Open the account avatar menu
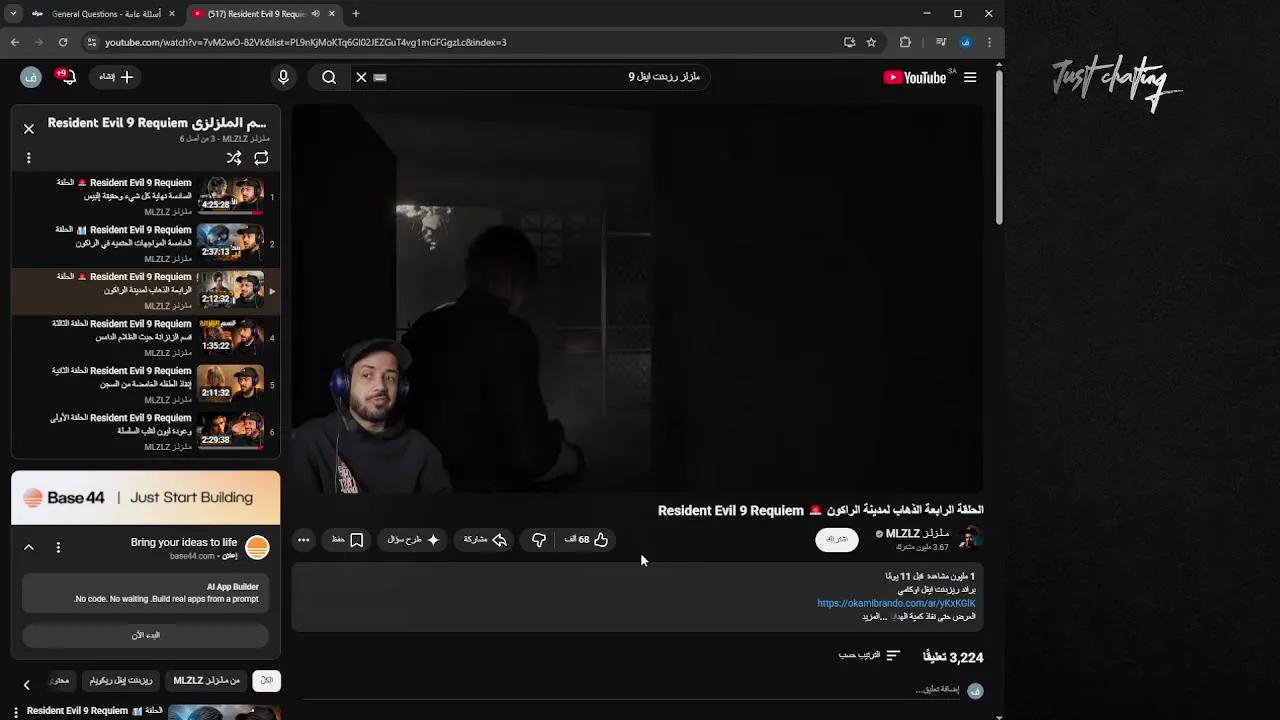Viewport: 1280px width, 720px height. pyautogui.click(x=31, y=77)
